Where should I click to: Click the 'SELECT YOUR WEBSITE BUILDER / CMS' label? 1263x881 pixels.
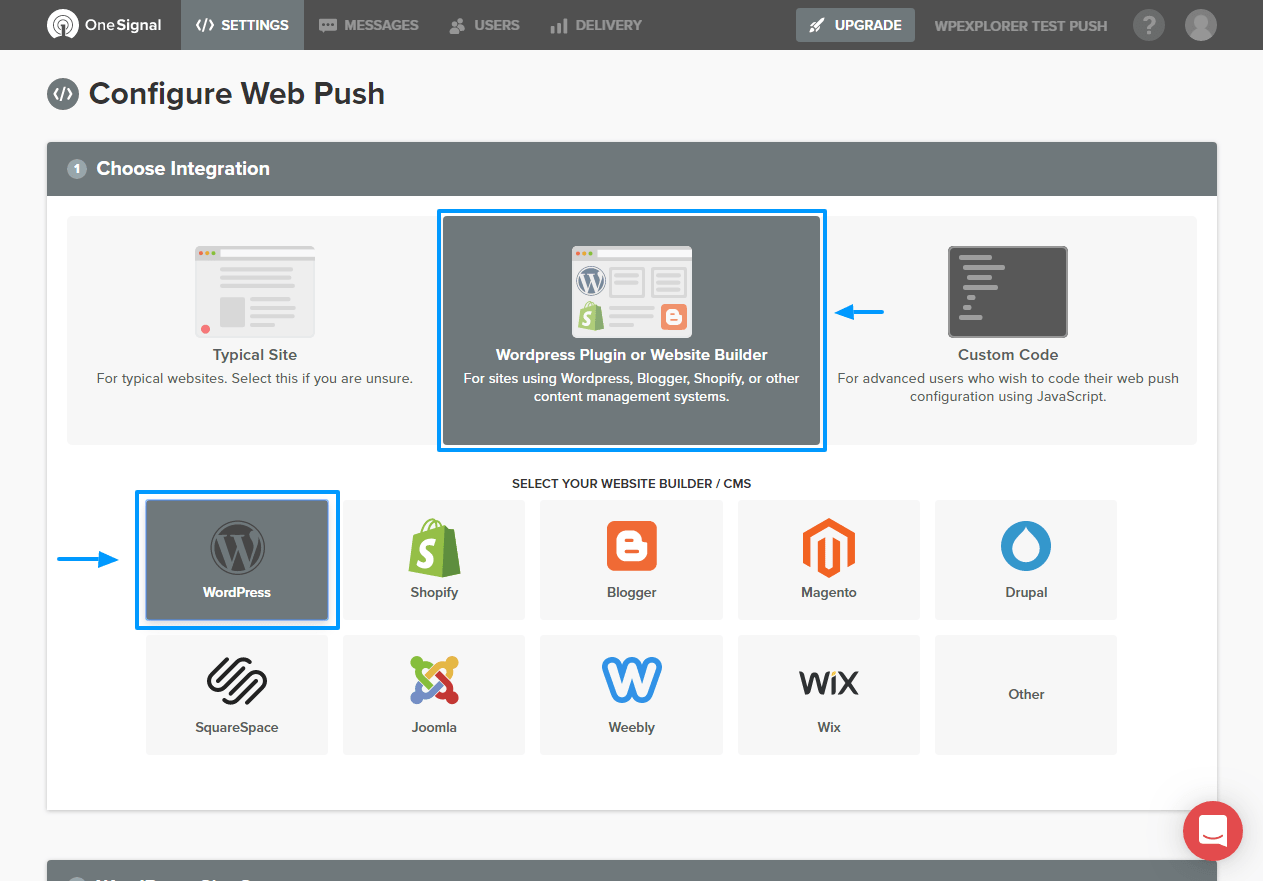coord(632,484)
